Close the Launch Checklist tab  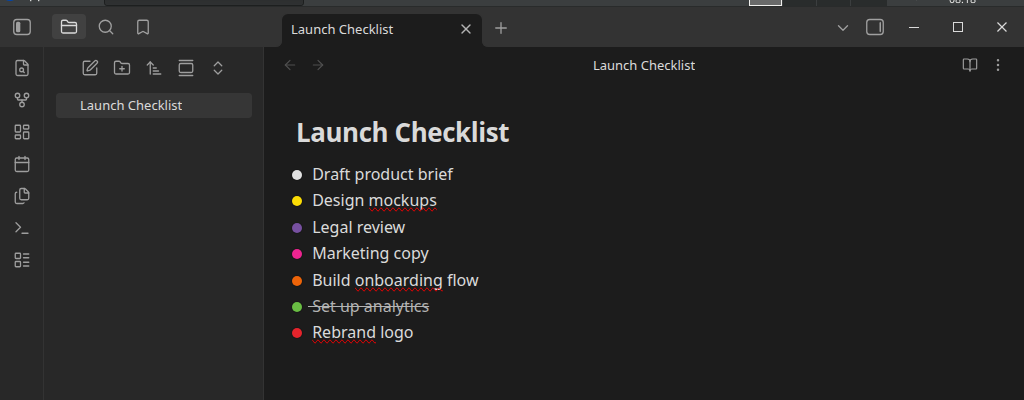(466, 29)
